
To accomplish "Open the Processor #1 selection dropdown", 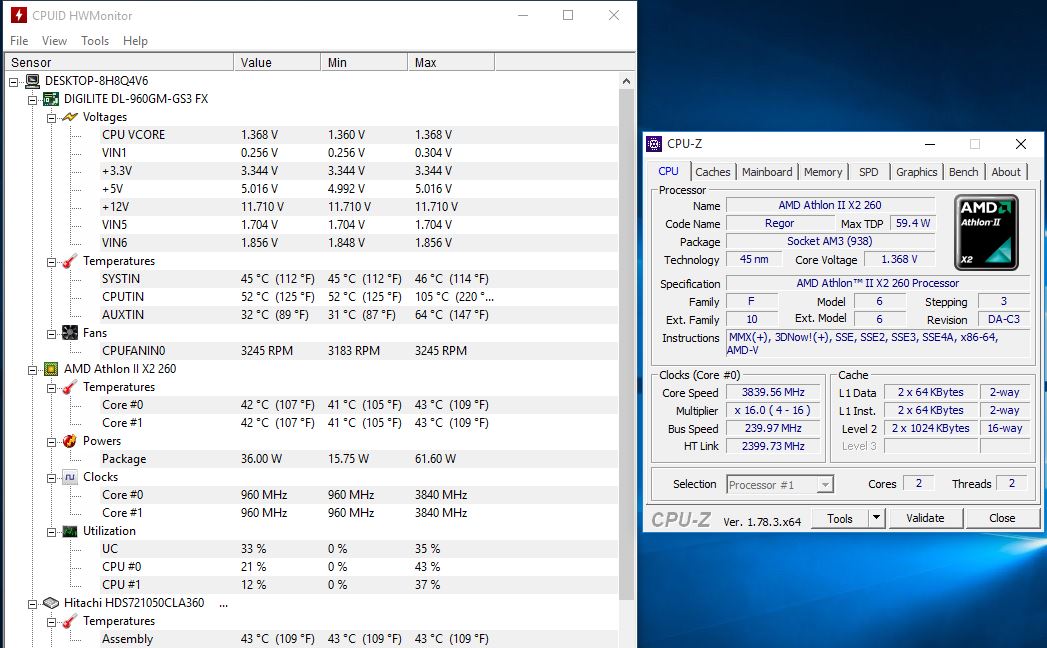I will [826, 484].
